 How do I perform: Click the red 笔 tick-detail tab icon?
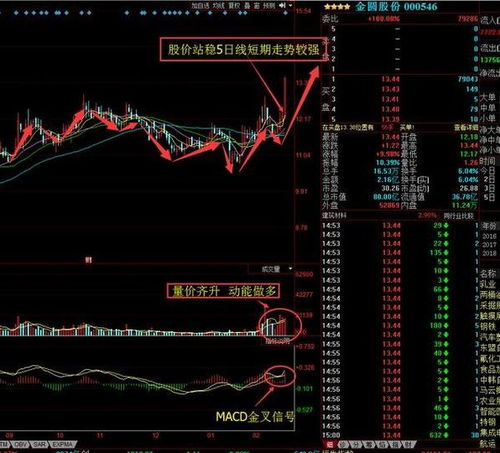[330, 445]
